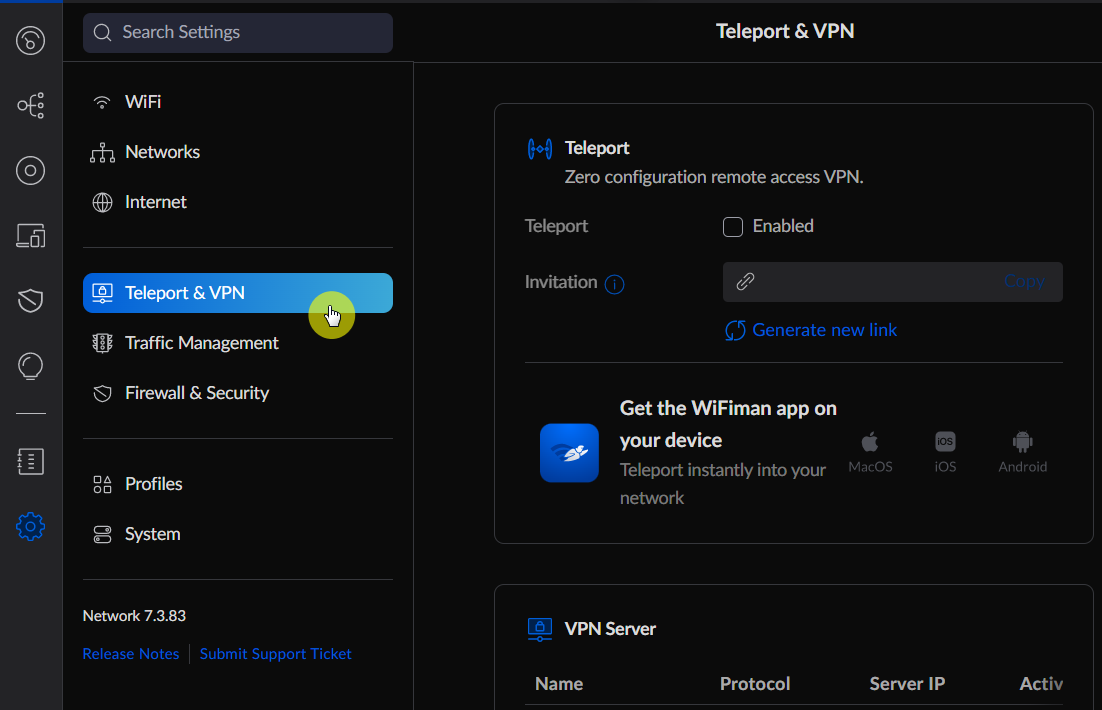Click the Server IP column header

[x=907, y=684]
